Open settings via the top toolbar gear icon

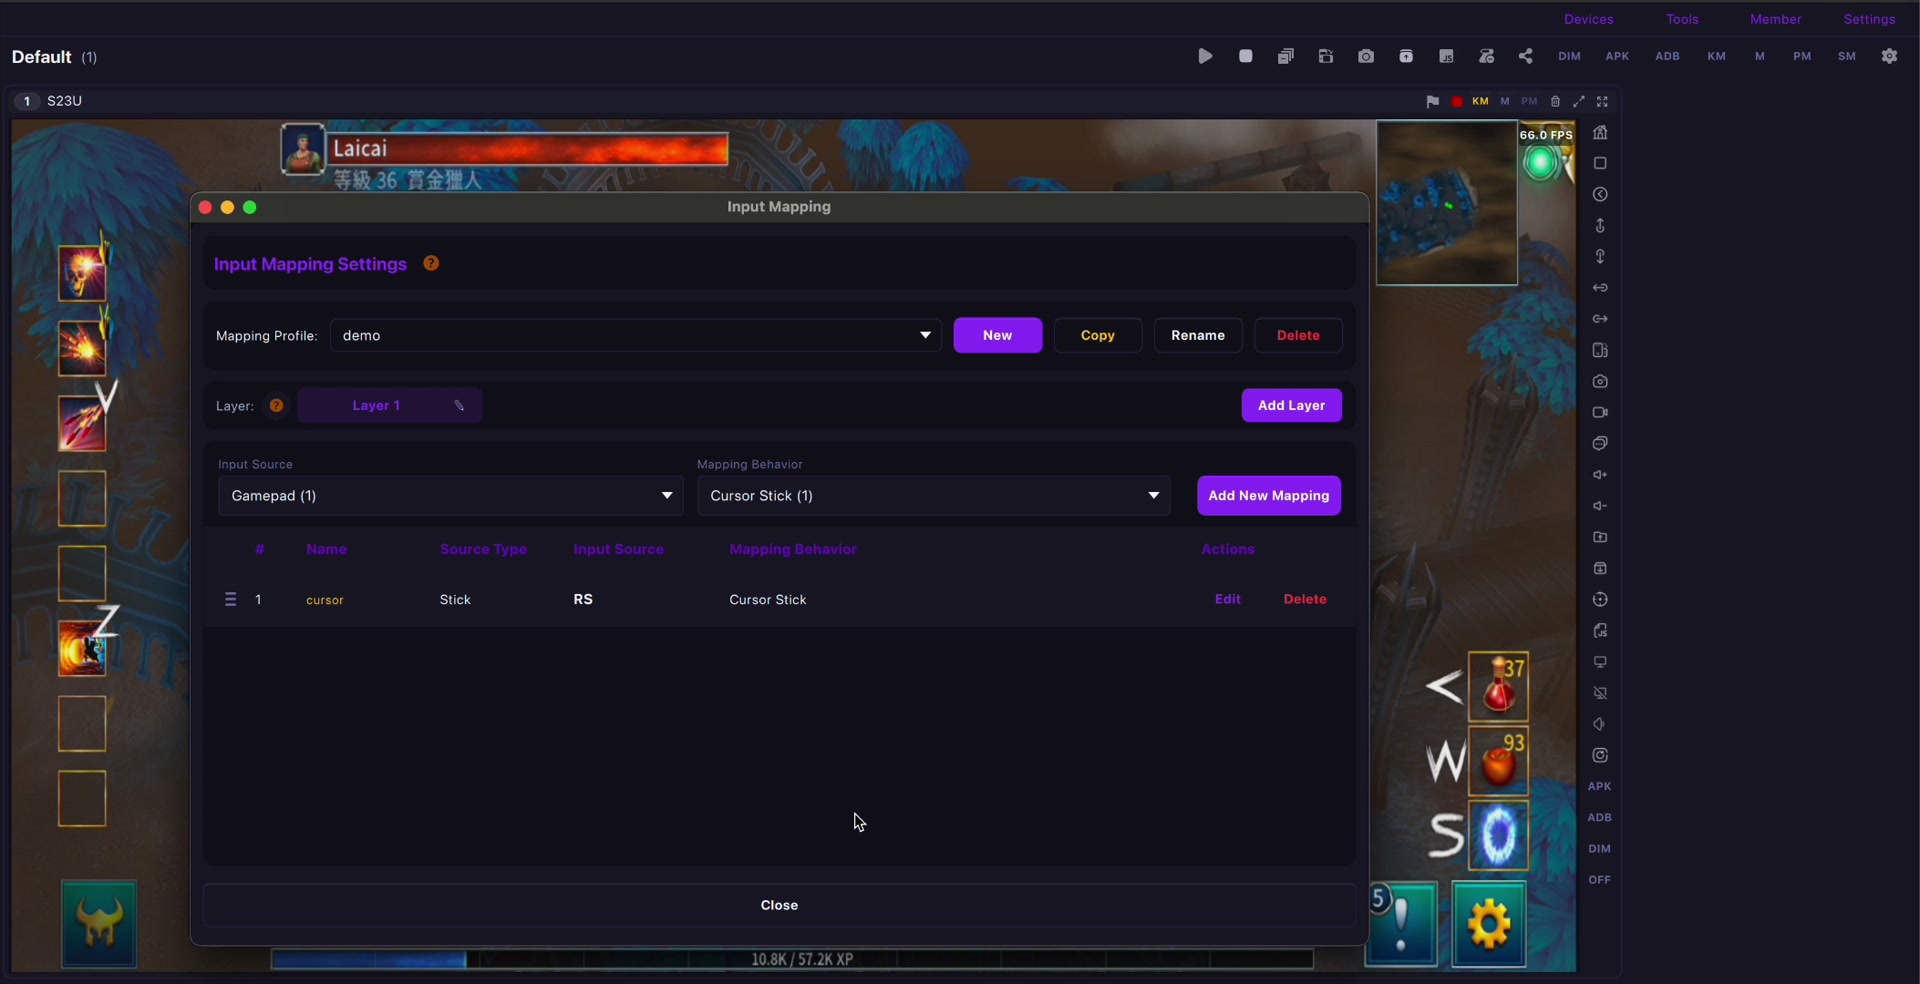1890,57
